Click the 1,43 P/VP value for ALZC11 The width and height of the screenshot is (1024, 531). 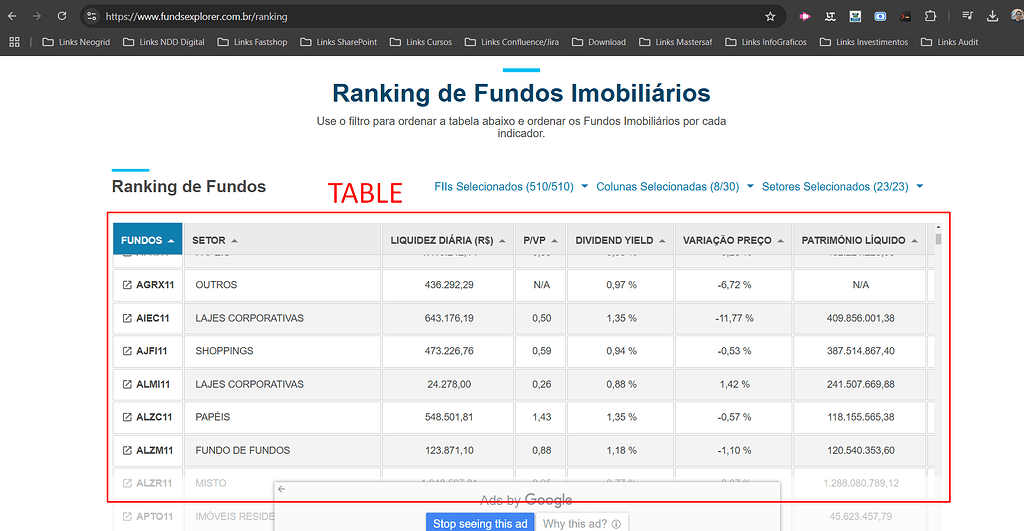pos(541,417)
